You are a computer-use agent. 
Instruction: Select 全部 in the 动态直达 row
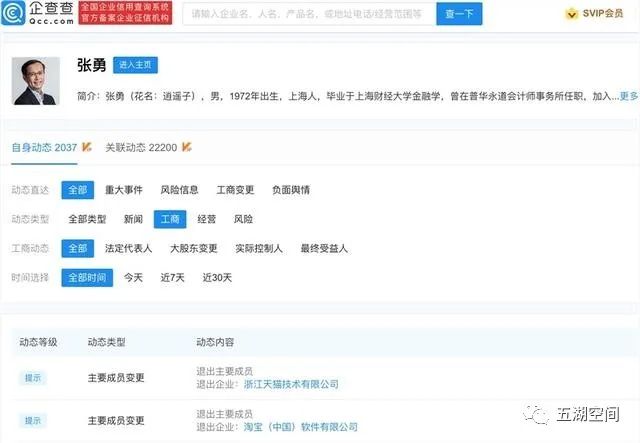[78, 190]
